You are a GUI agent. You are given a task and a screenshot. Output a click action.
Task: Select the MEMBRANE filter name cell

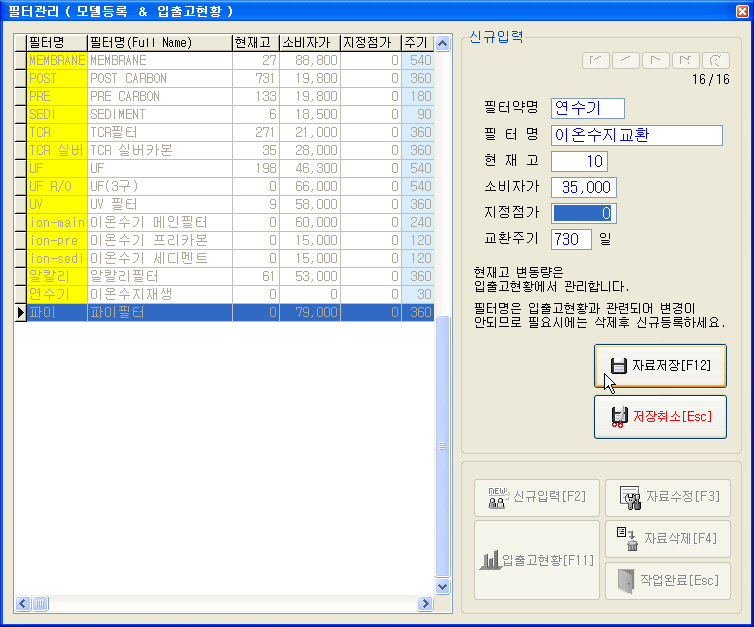click(x=57, y=61)
